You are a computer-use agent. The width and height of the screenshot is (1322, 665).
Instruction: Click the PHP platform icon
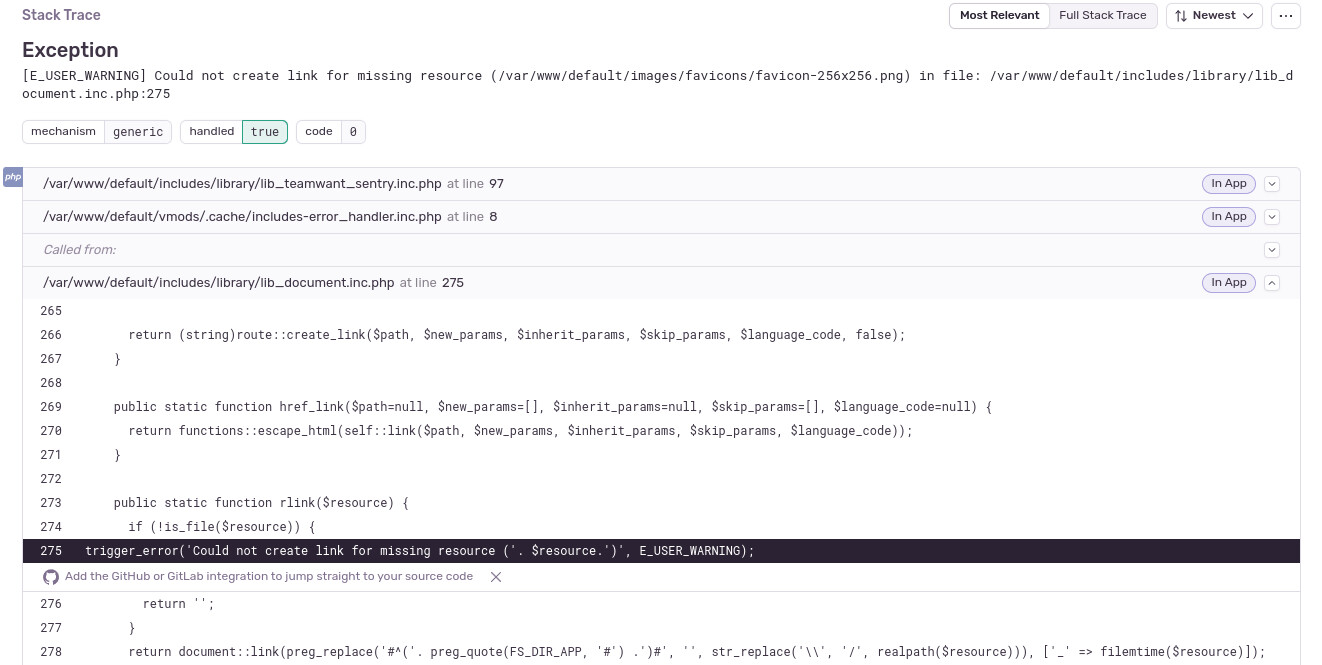12,177
